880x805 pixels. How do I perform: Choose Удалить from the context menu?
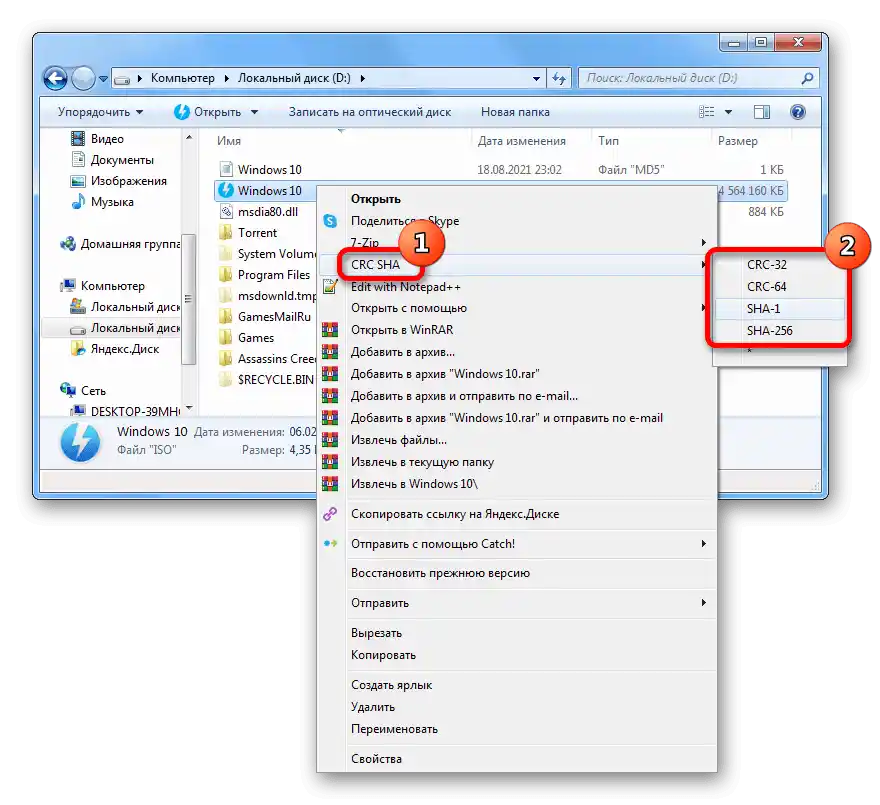tap(373, 707)
